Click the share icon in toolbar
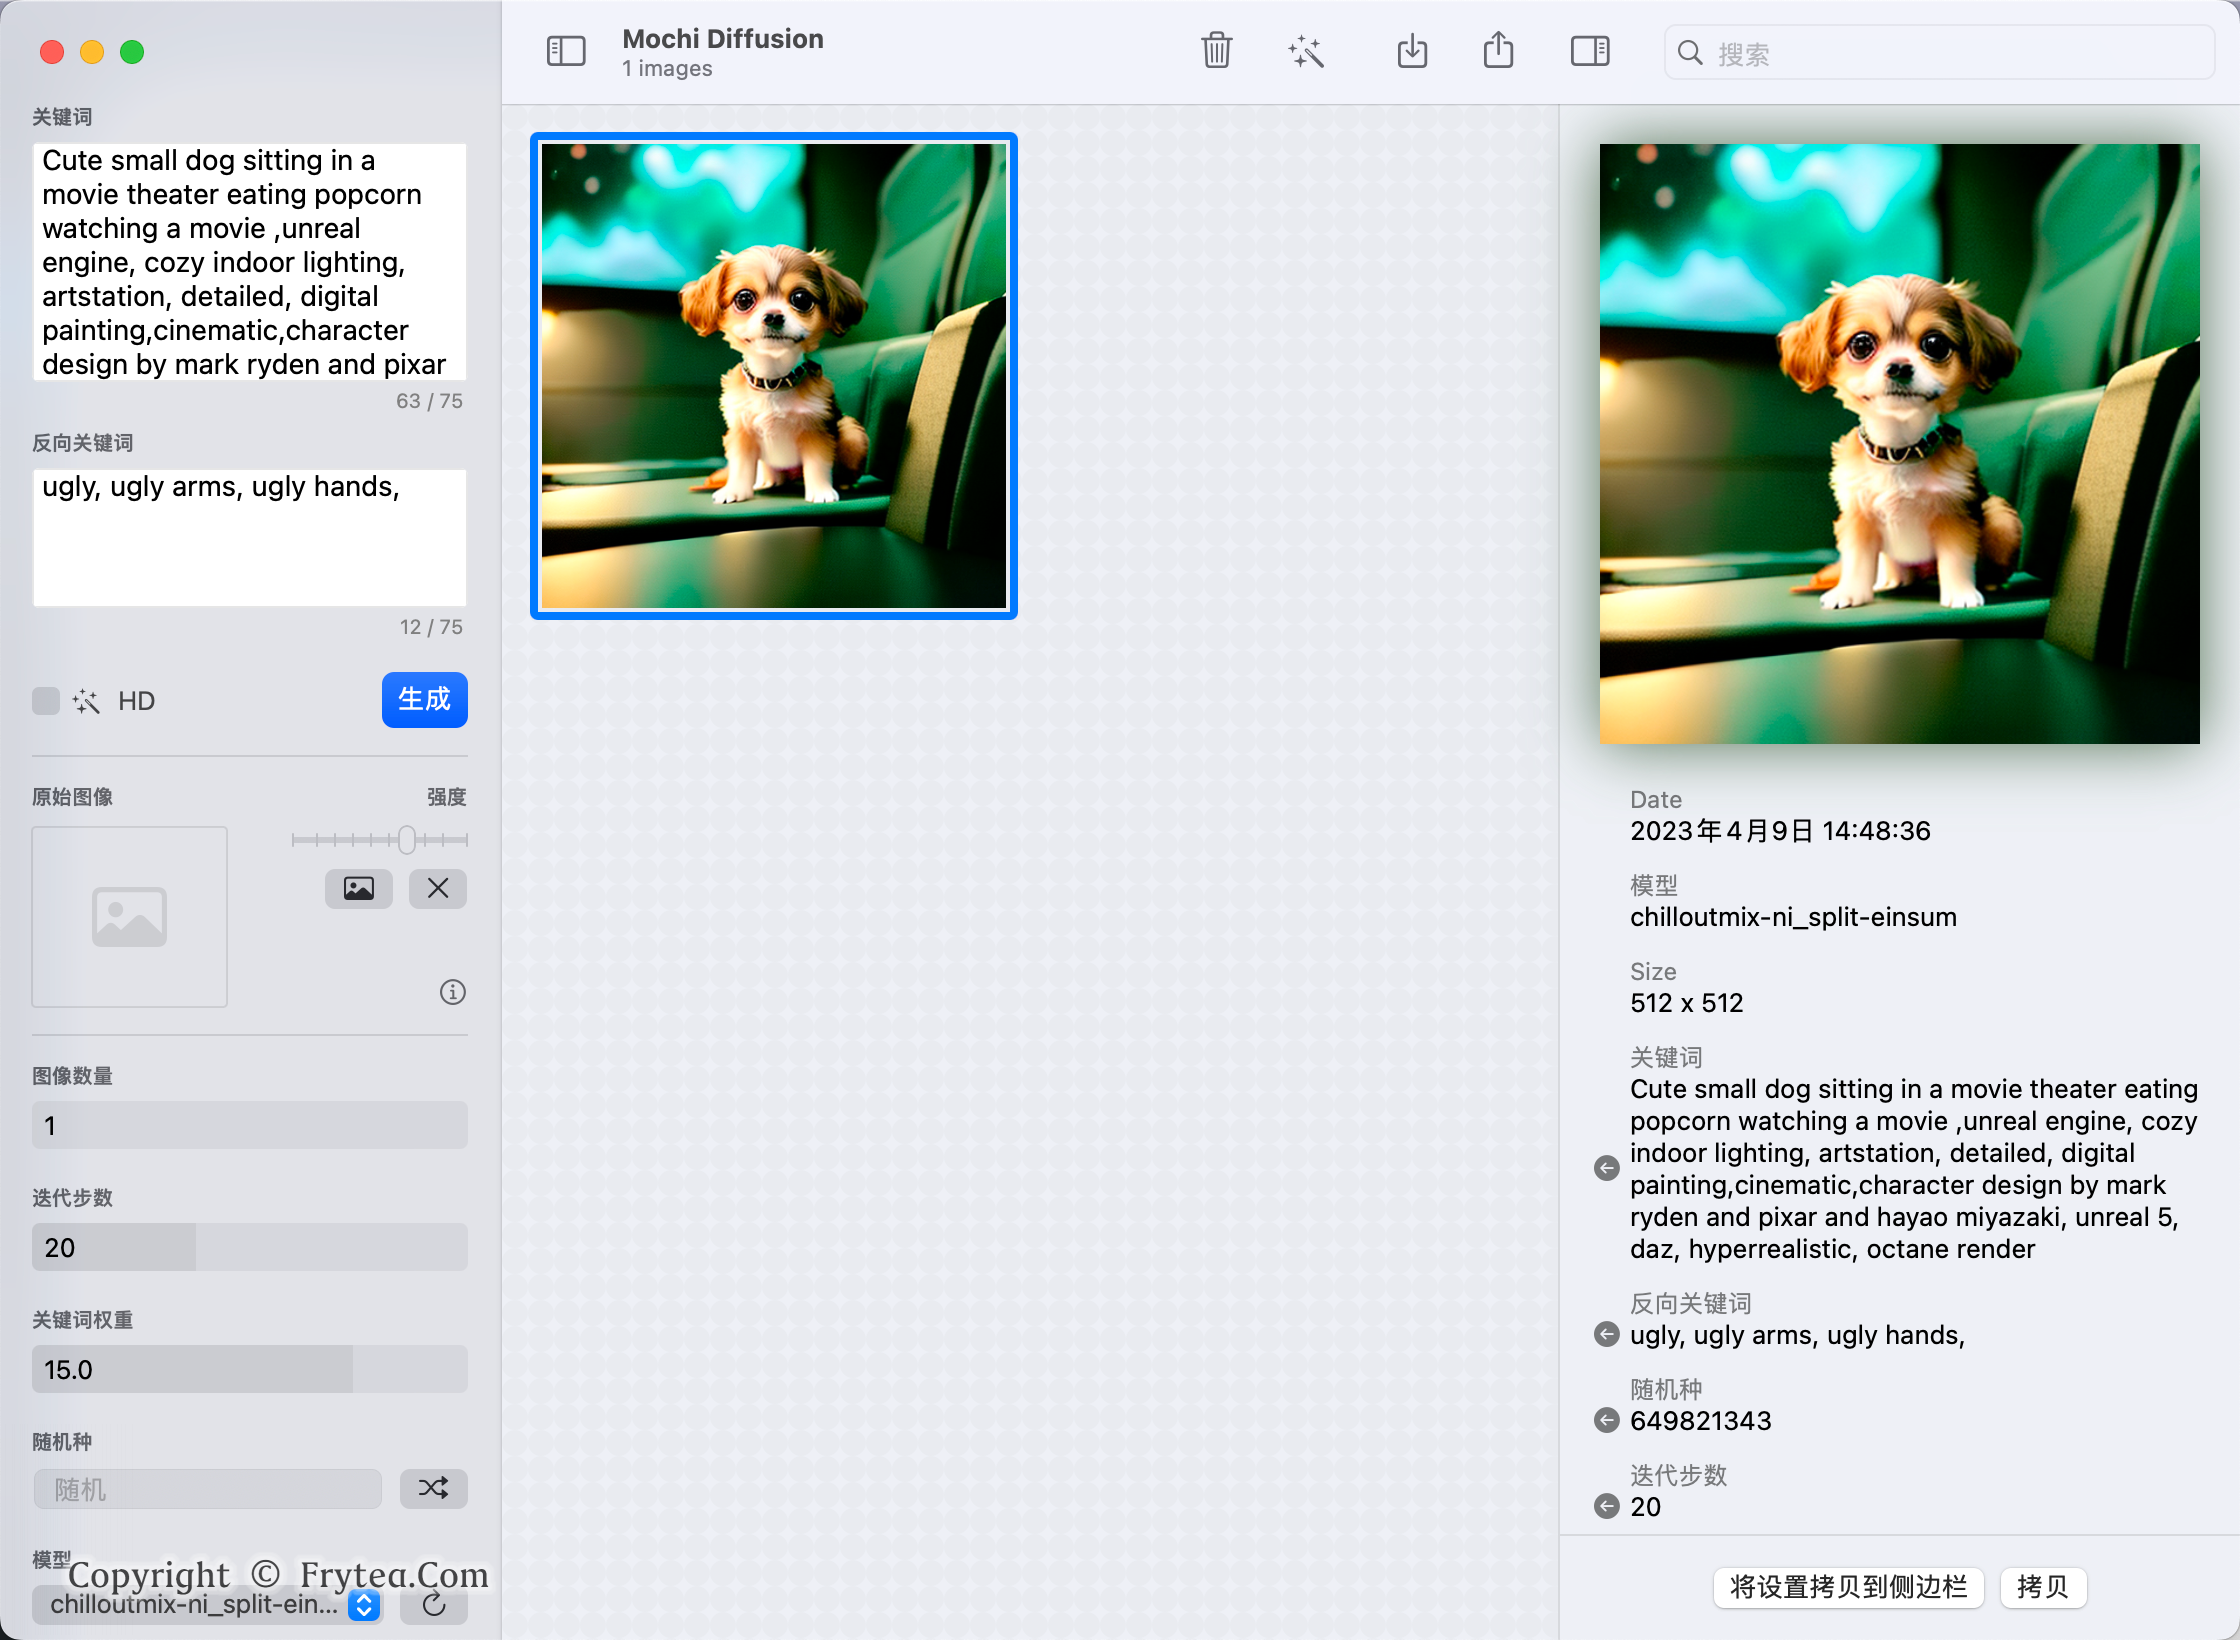Screen dimensions: 2240x1640 (x=1498, y=50)
